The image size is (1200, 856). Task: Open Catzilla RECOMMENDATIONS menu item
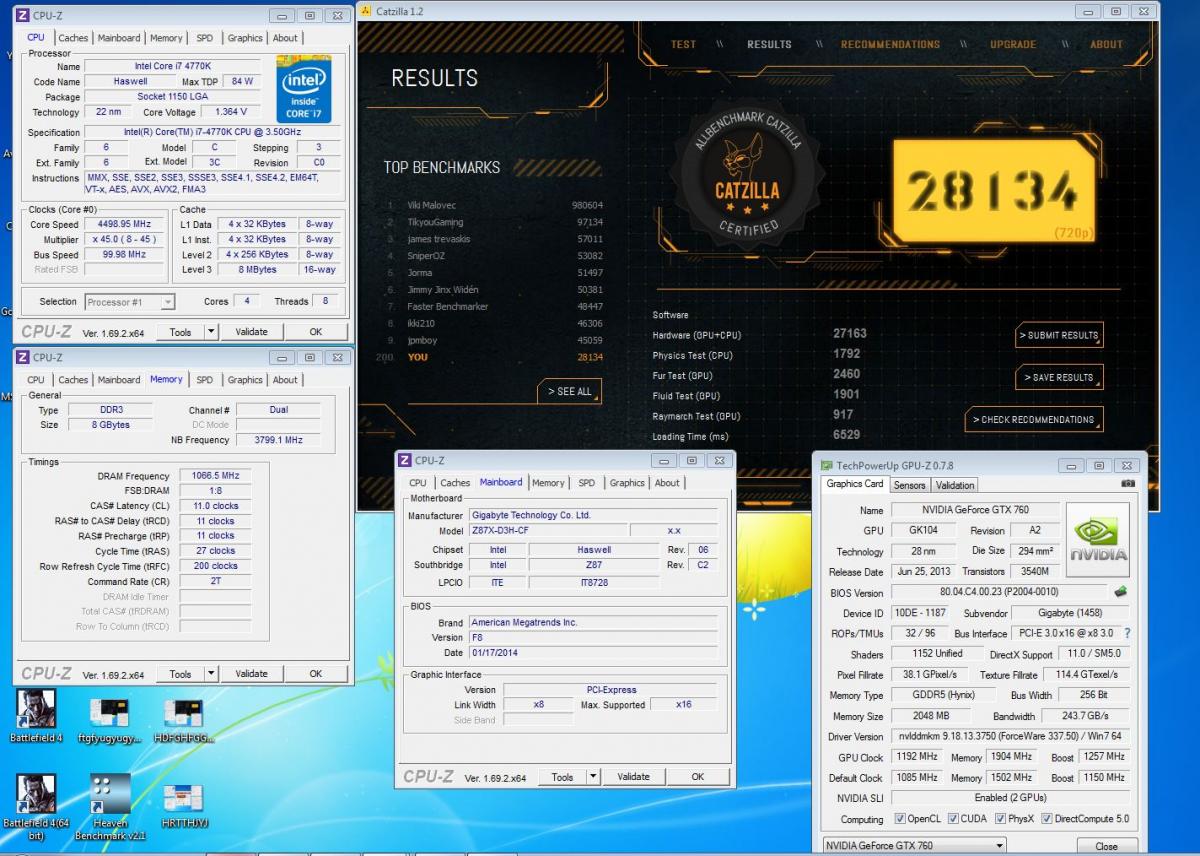[x=890, y=44]
